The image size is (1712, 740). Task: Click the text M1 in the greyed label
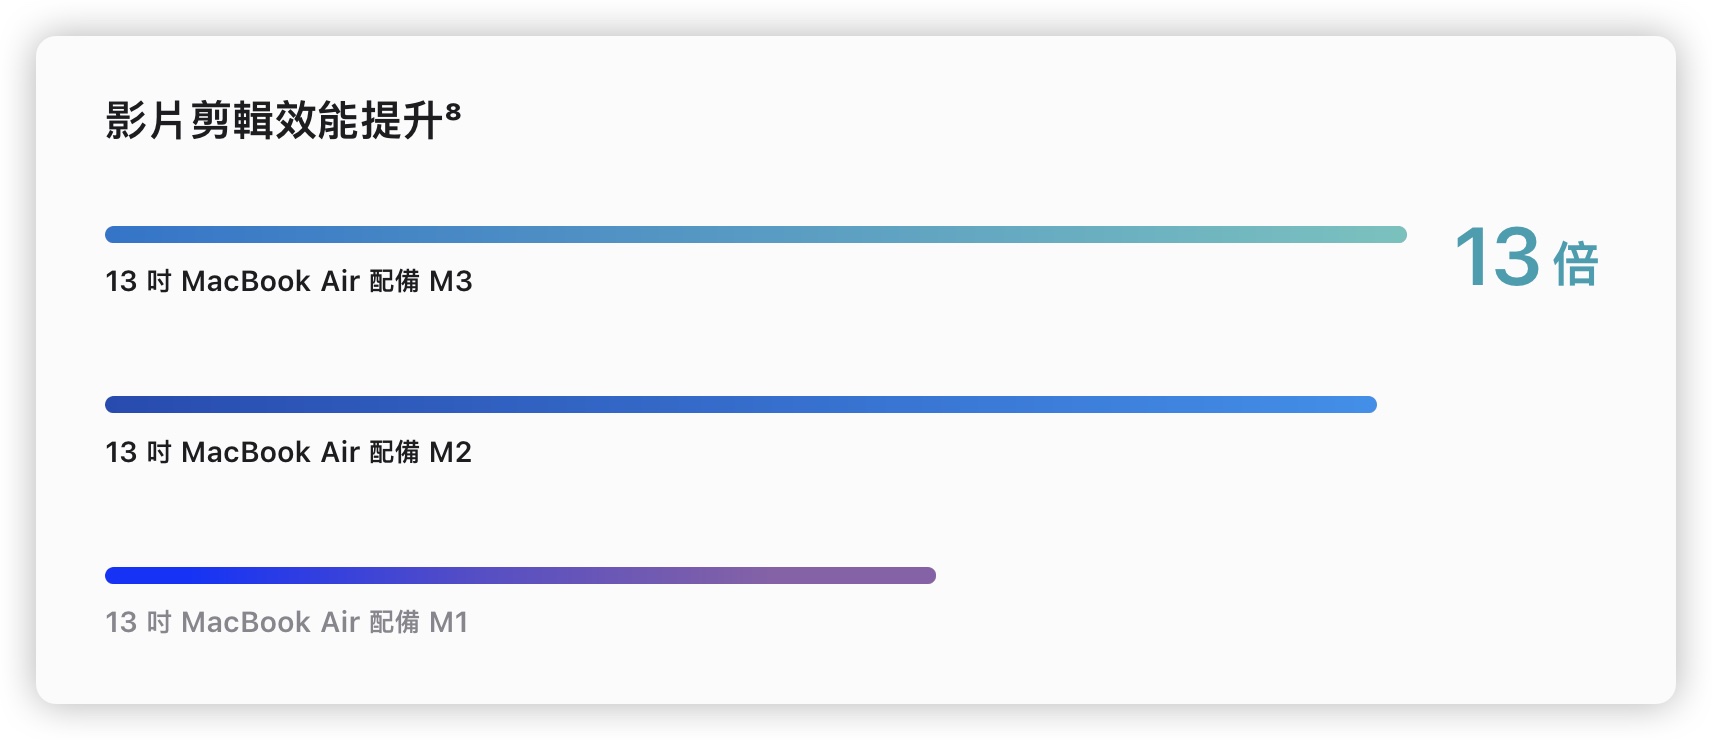click(x=449, y=622)
